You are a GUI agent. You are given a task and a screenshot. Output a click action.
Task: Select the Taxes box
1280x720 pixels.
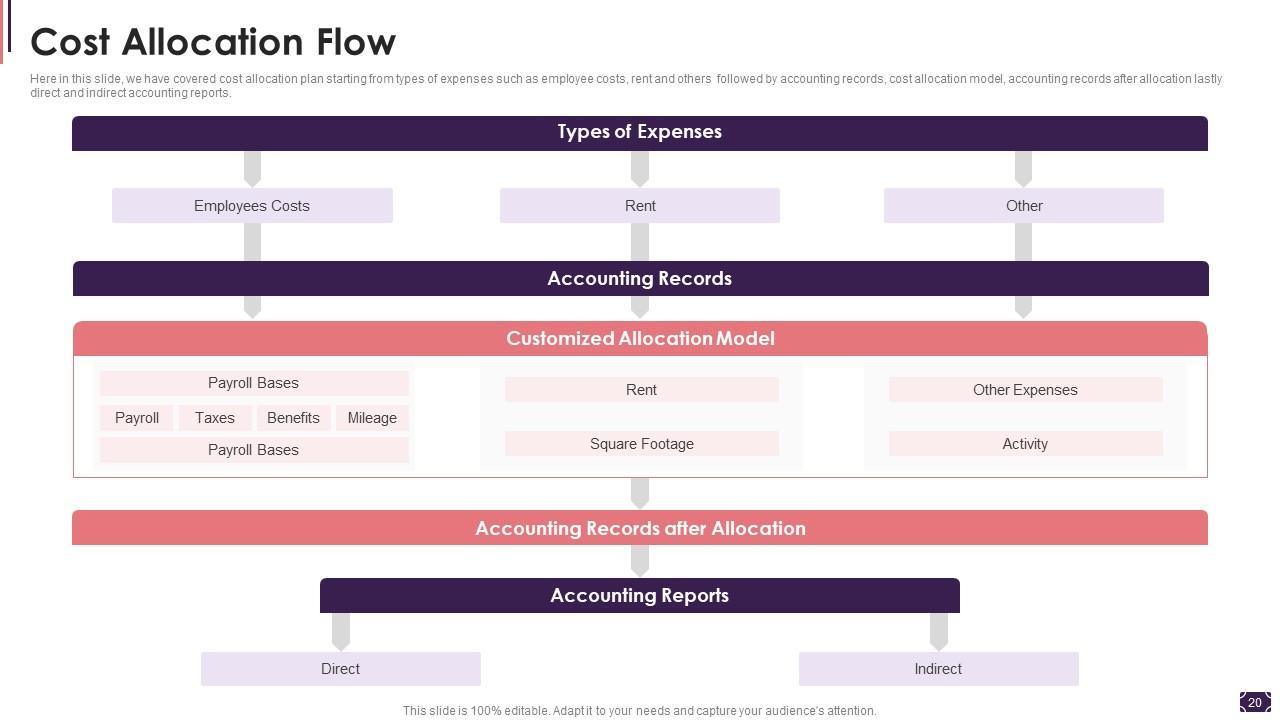click(x=215, y=418)
